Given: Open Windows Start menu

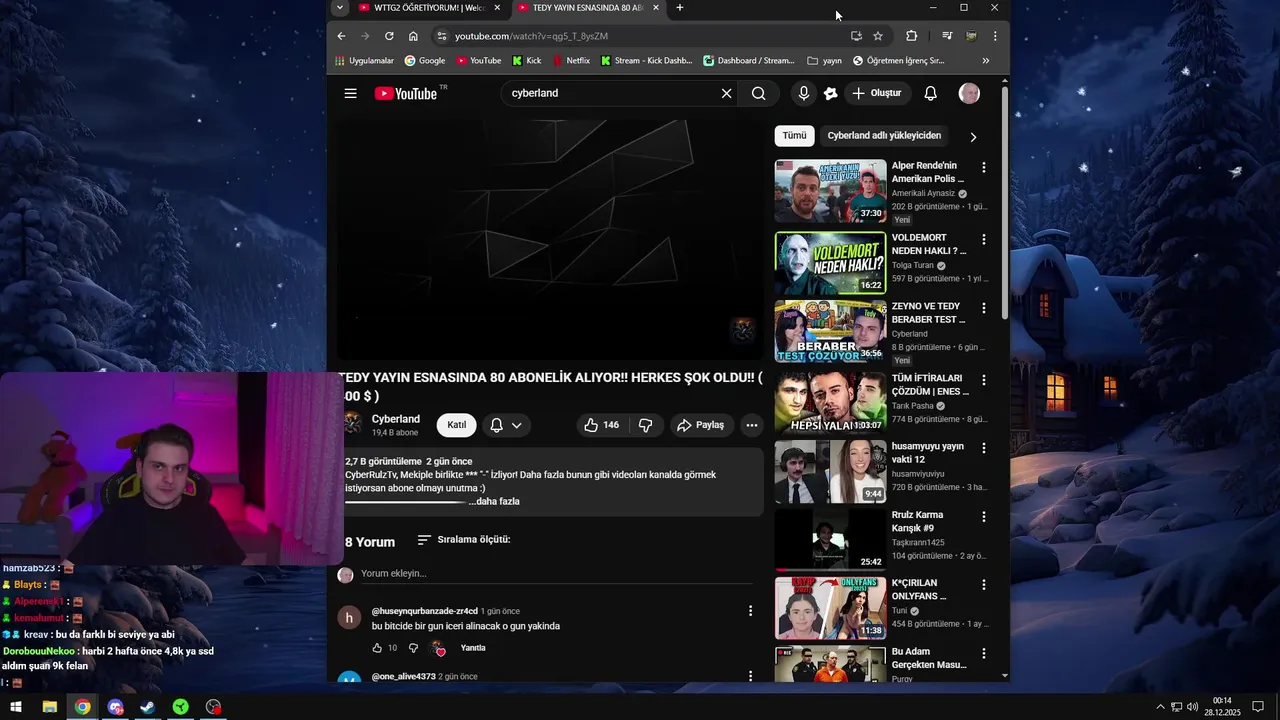Looking at the screenshot, I should coord(16,707).
